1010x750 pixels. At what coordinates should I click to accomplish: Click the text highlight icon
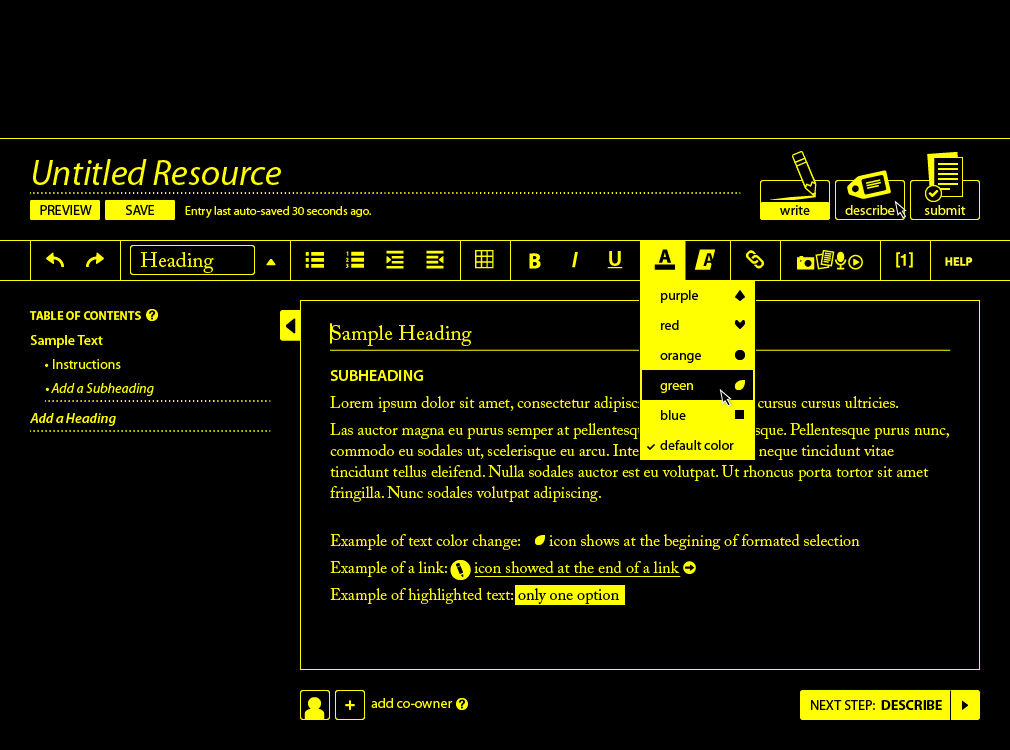pyautogui.click(x=706, y=260)
